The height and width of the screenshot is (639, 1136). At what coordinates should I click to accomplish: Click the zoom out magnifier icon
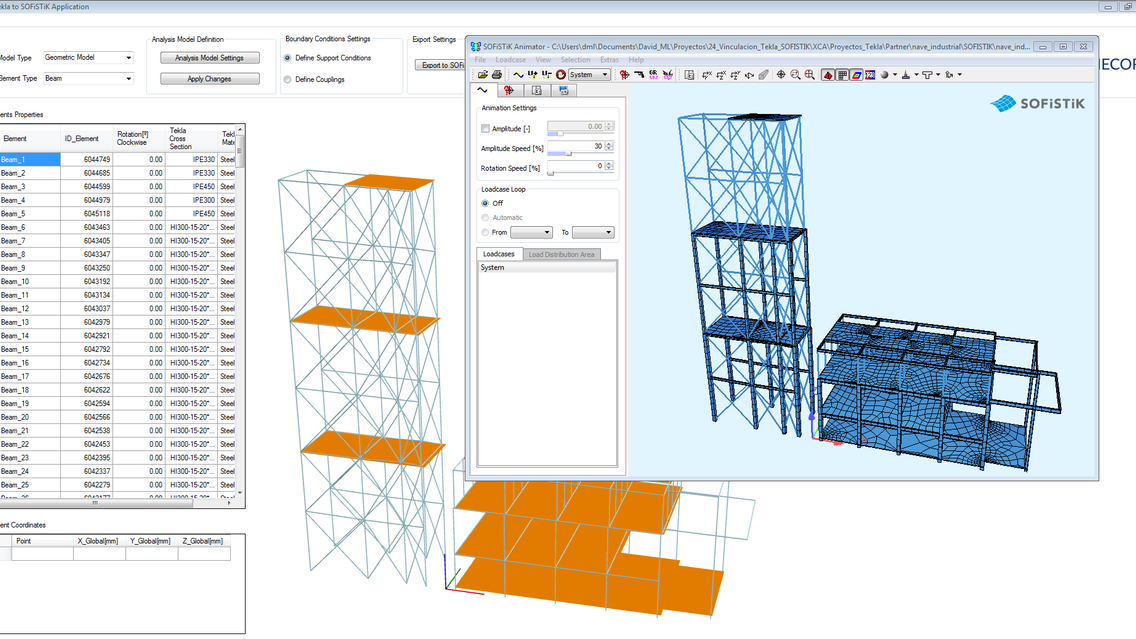(x=795, y=75)
